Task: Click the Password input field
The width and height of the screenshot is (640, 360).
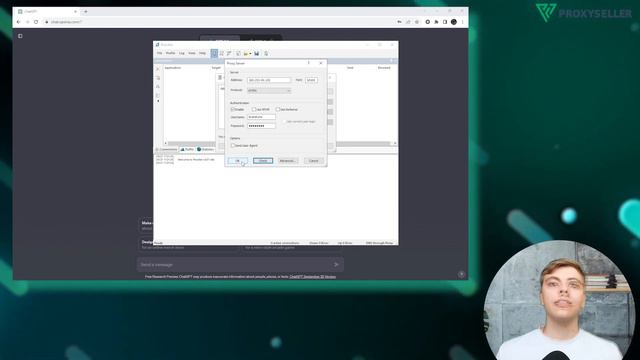Action: 261,126
